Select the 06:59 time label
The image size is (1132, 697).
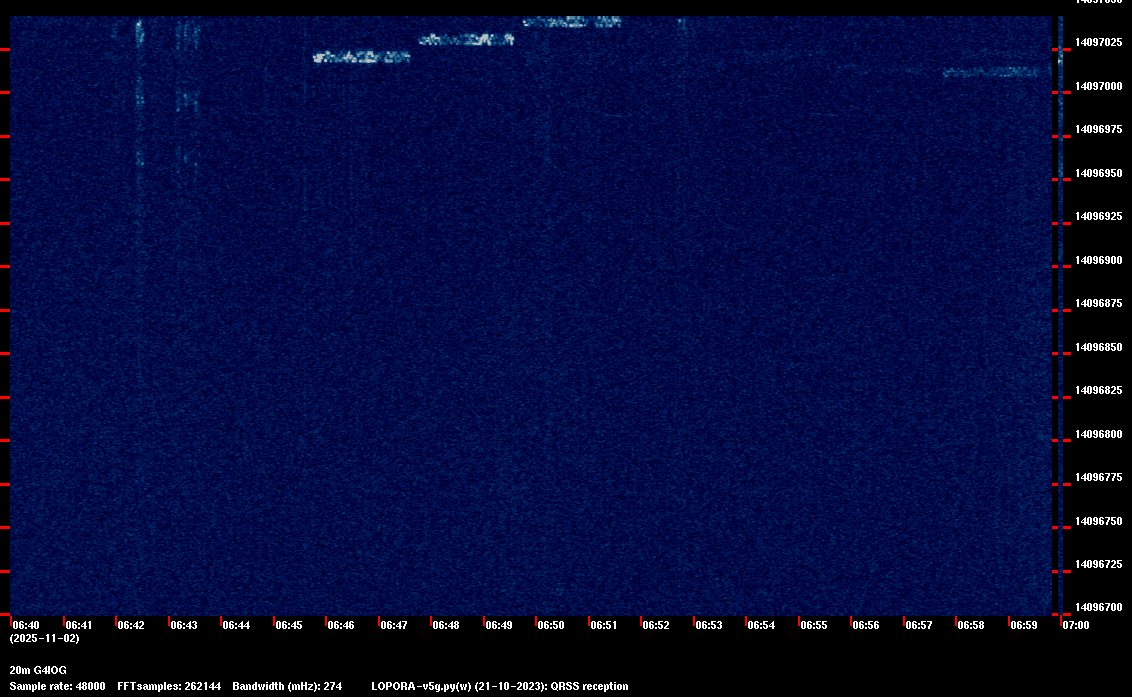pyautogui.click(x=1024, y=625)
